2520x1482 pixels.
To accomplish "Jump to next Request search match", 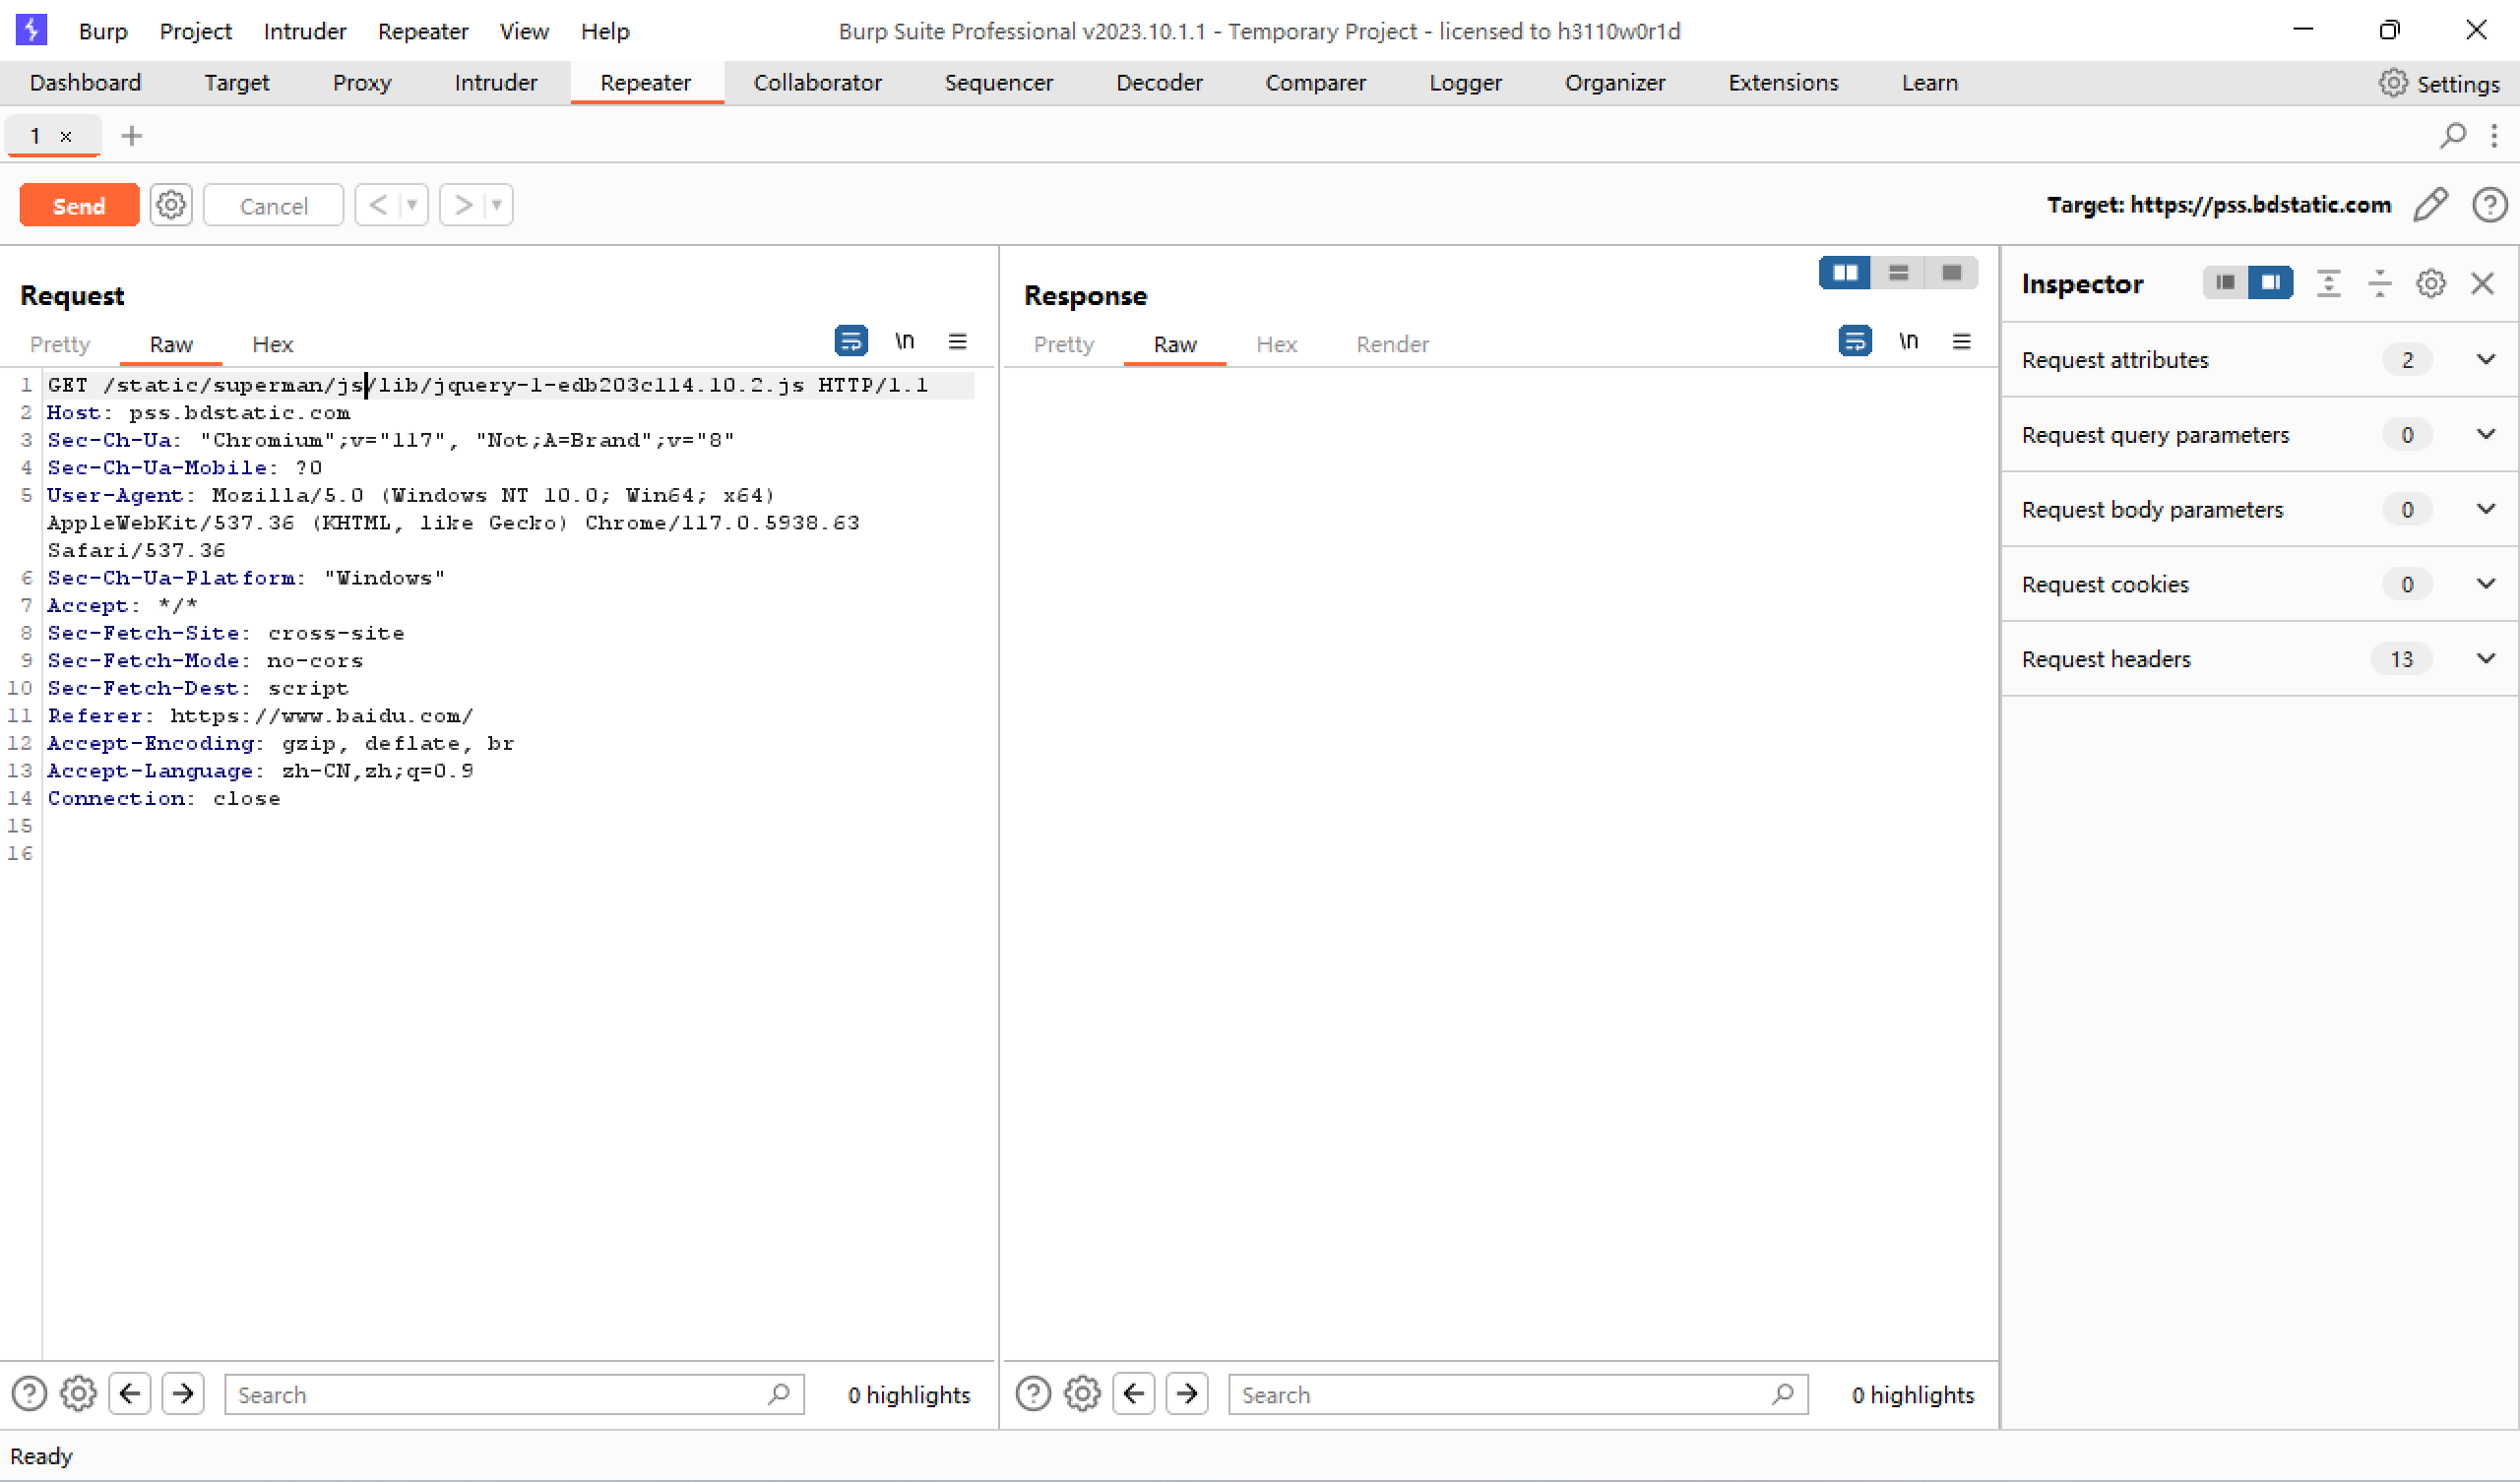I will [x=183, y=1394].
